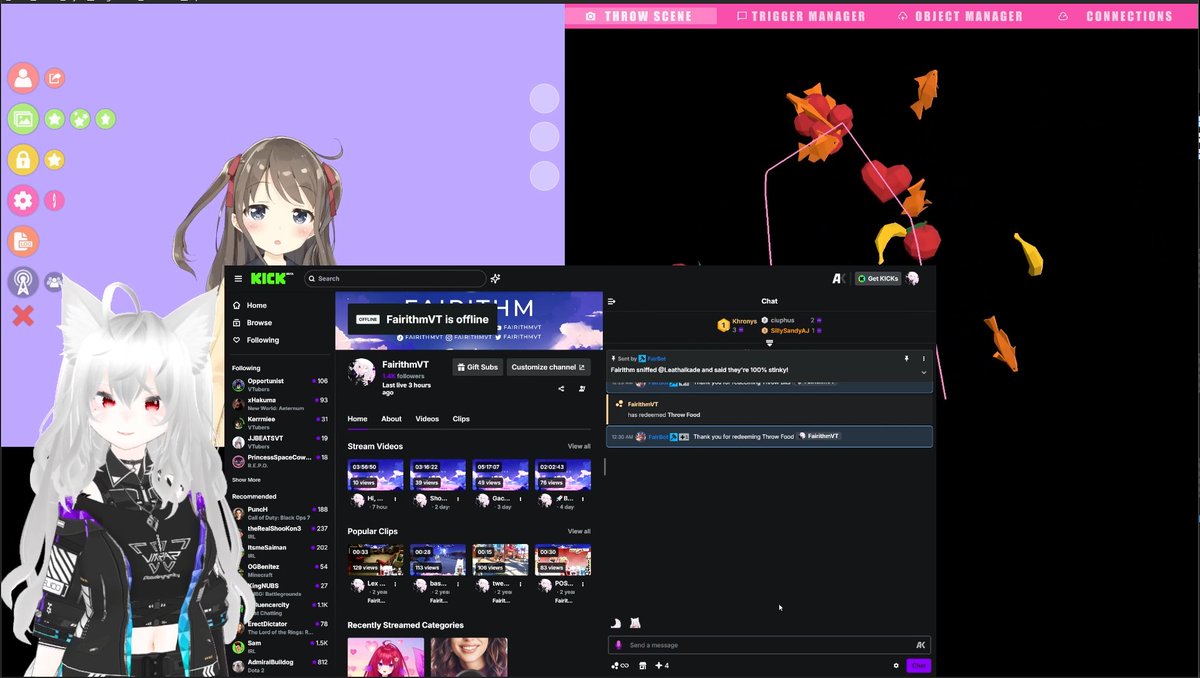Open avatar selection with the person icon
Image resolution: width=1200 pixels, height=678 pixels.
point(22,78)
